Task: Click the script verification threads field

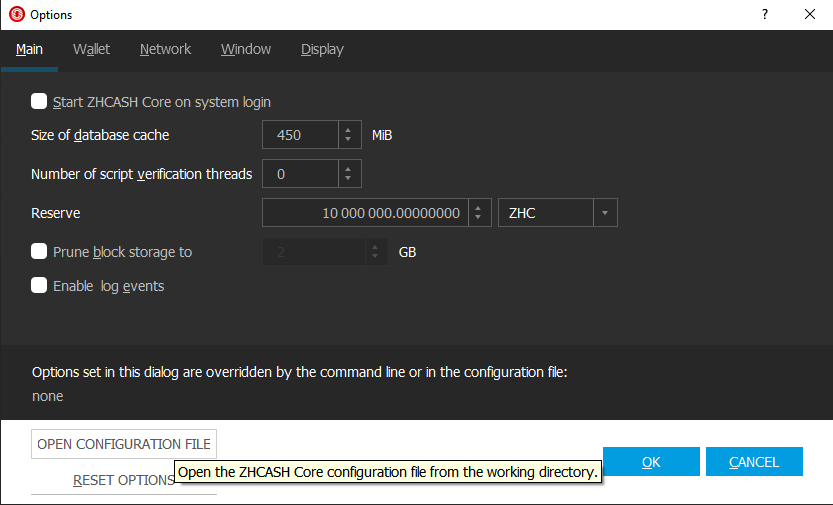Action: pyautogui.click(x=300, y=174)
